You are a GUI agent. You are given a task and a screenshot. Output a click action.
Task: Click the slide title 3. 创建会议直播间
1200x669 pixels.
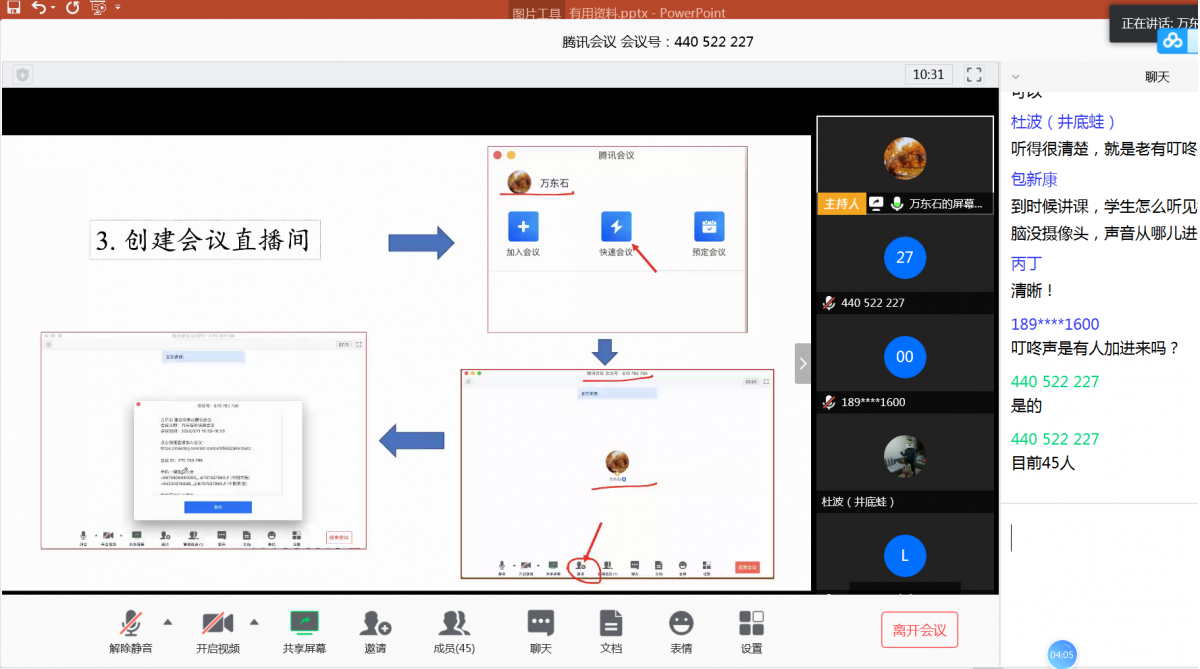click(205, 240)
